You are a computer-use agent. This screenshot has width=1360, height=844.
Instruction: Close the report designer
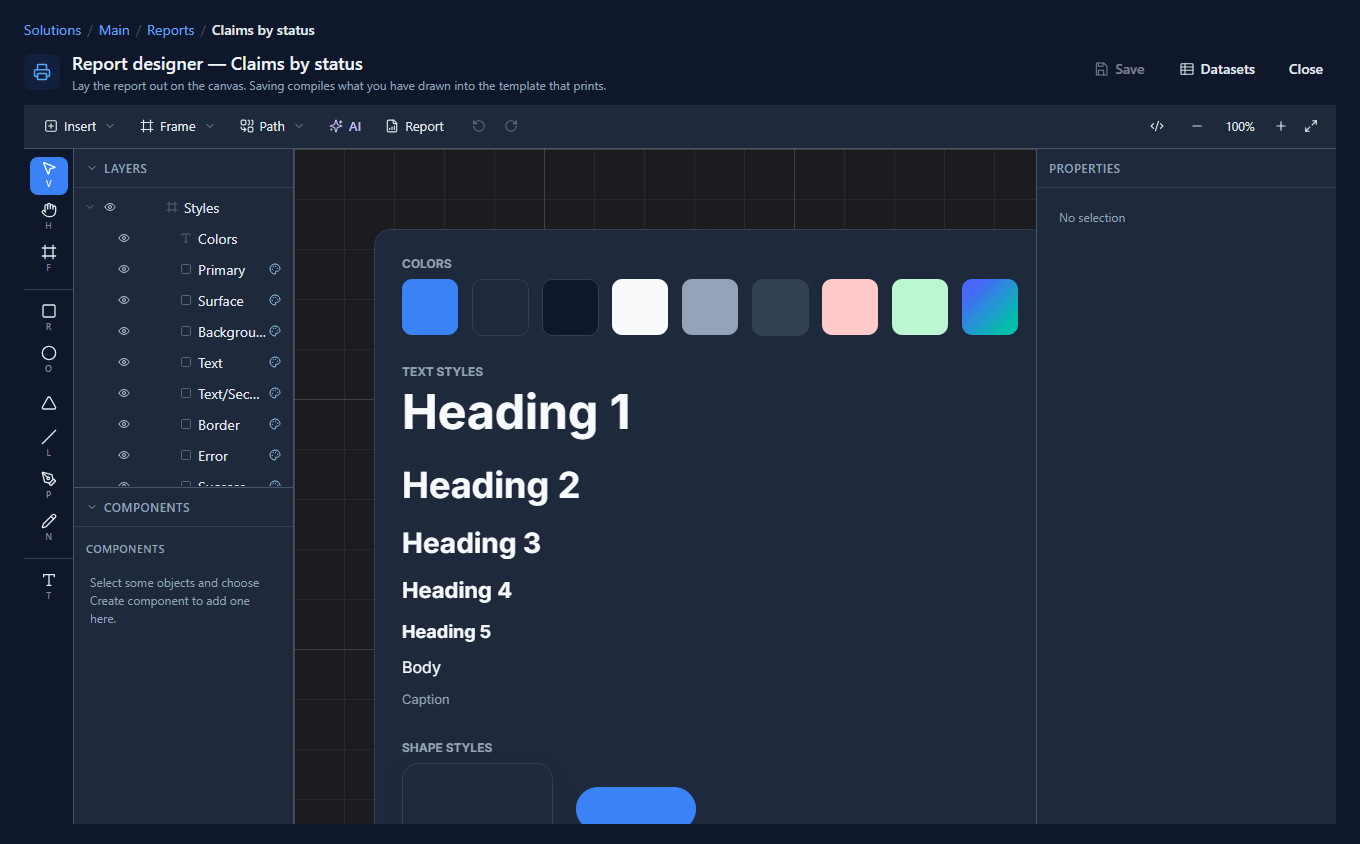(1306, 70)
